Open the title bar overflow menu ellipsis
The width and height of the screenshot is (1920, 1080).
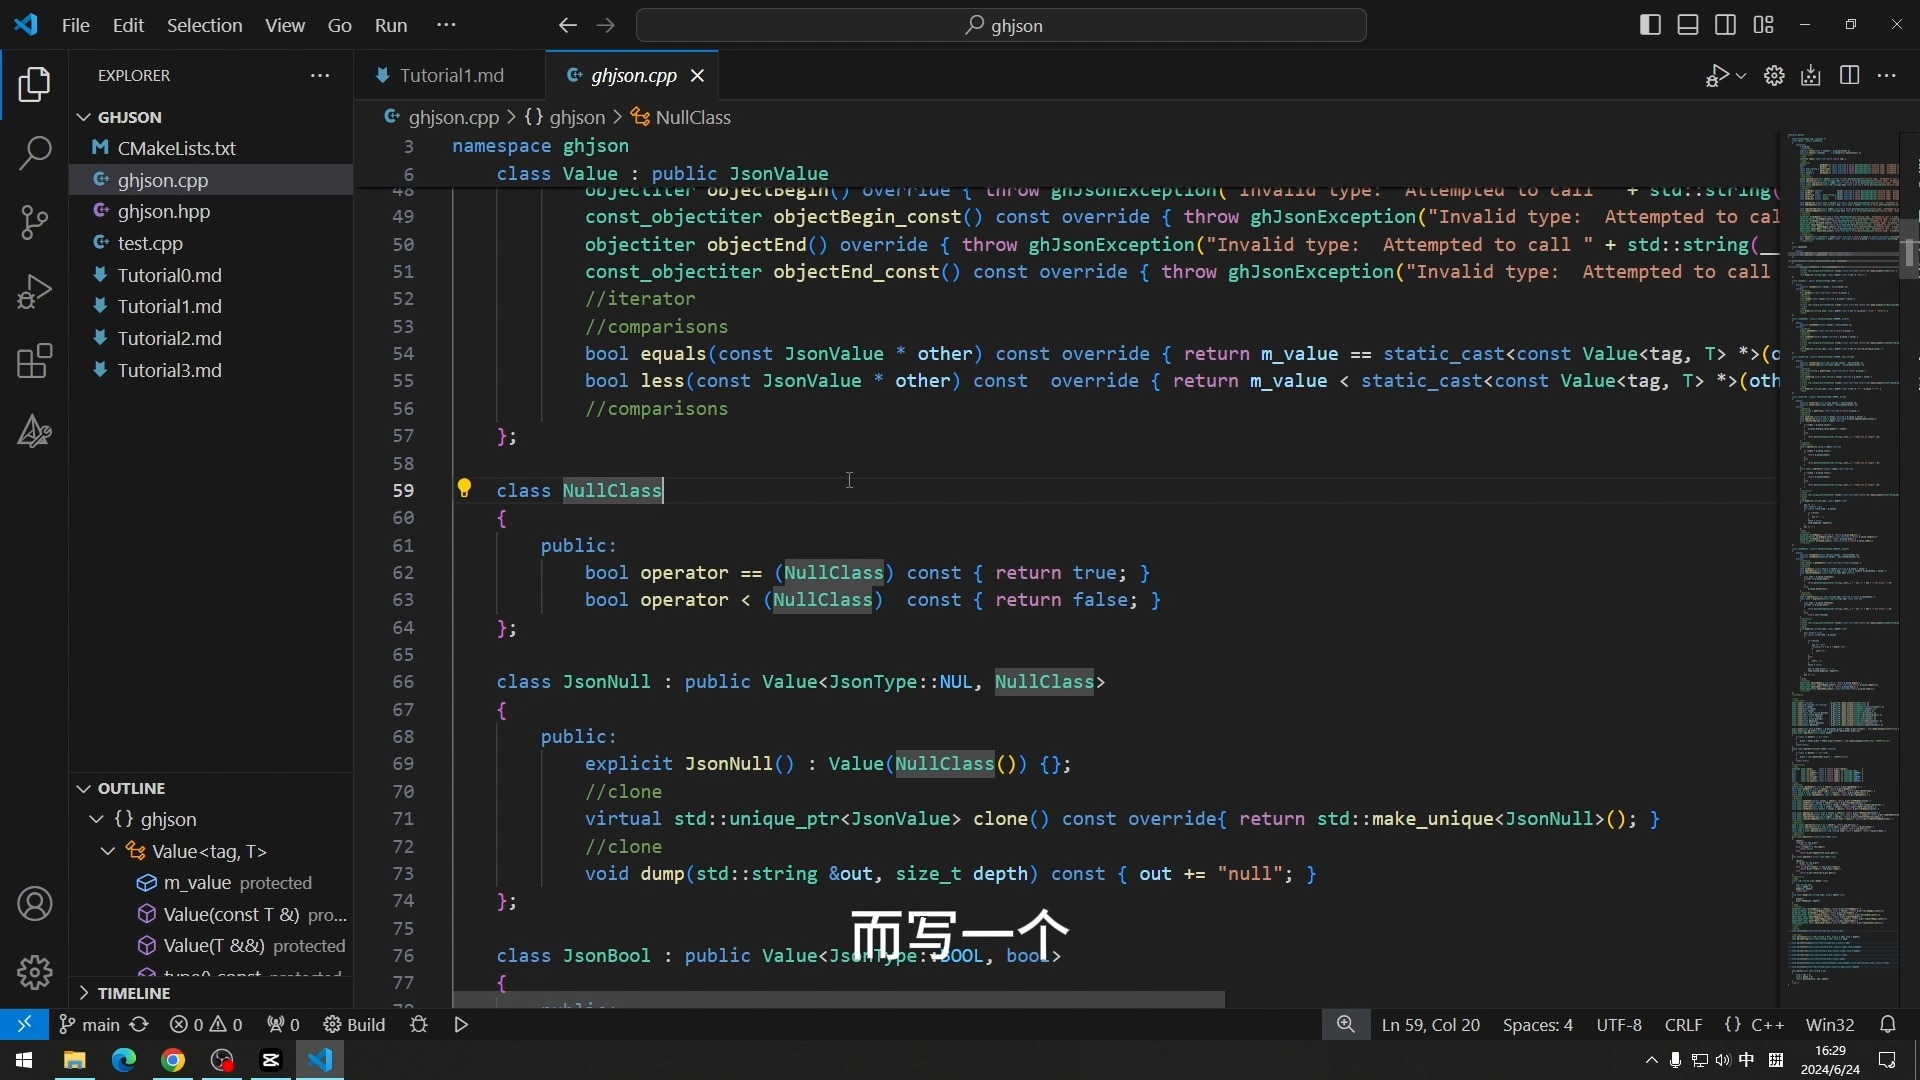[x=447, y=25]
